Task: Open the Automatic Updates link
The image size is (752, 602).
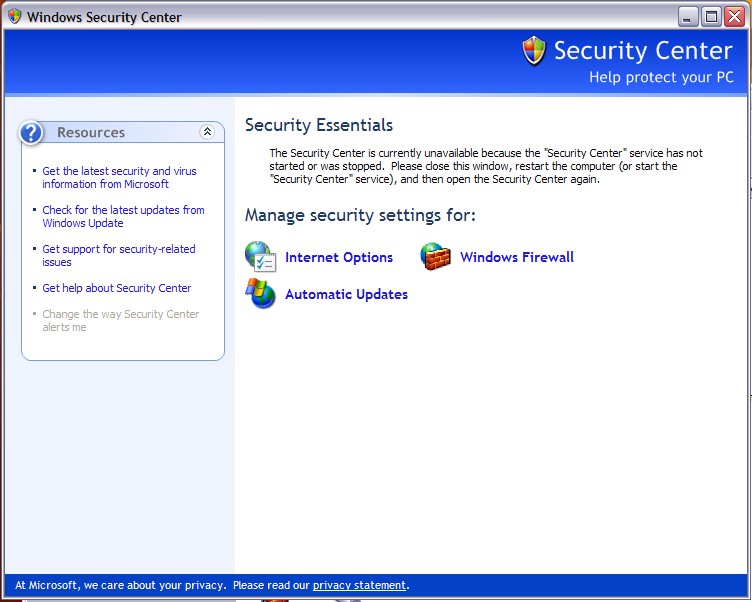Action: click(x=346, y=294)
